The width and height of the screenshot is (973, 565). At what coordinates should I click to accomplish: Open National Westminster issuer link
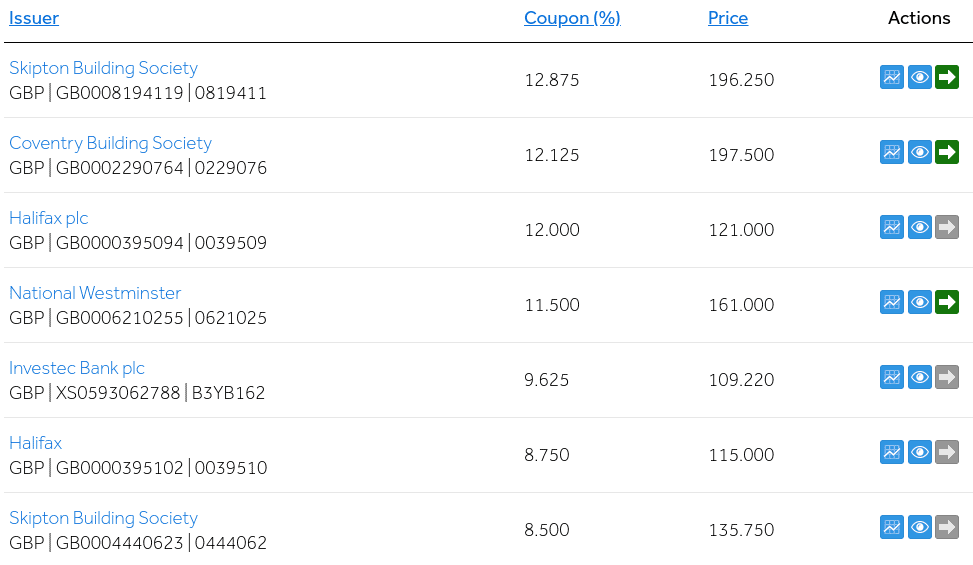[x=95, y=293]
